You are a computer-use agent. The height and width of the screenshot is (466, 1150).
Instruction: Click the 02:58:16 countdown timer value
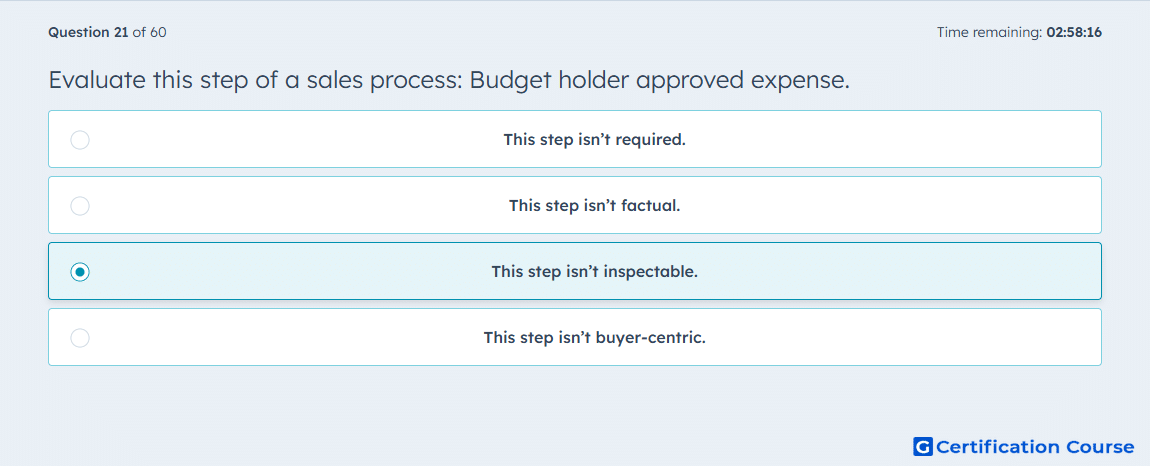pyautogui.click(x=1074, y=32)
